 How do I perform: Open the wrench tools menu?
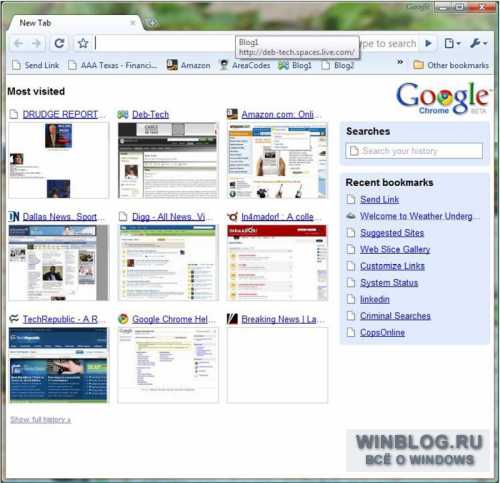[479, 43]
